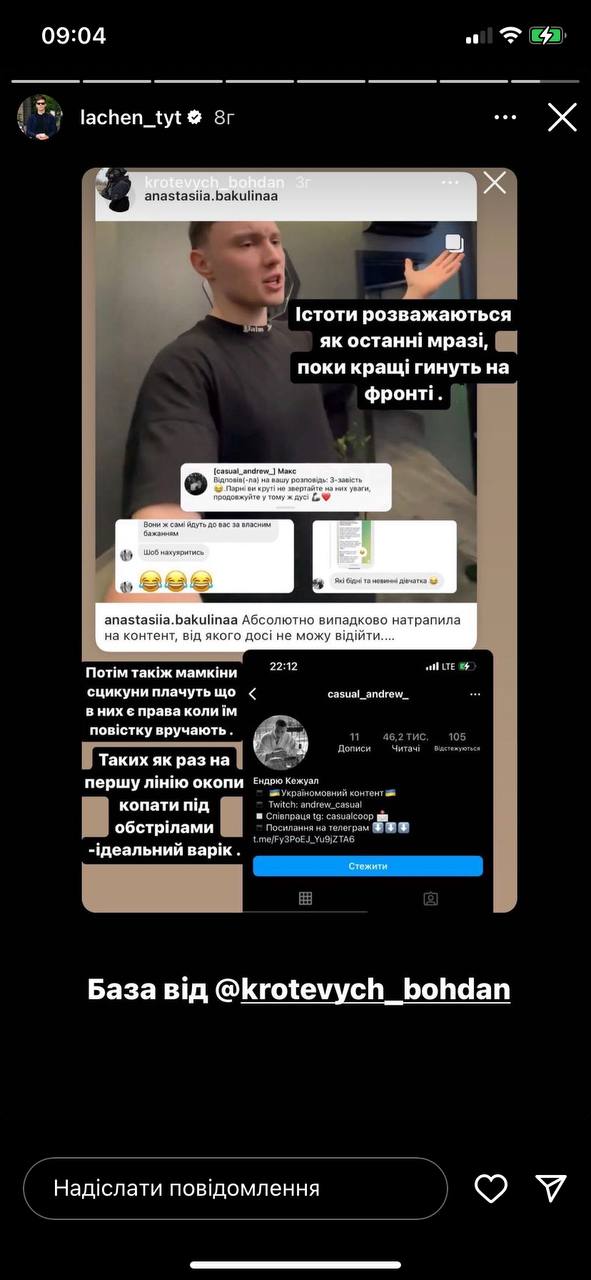The image size is (591, 1280).
Task: Tap the verified badge next to lachen_tyt
Action: (196, 117)
